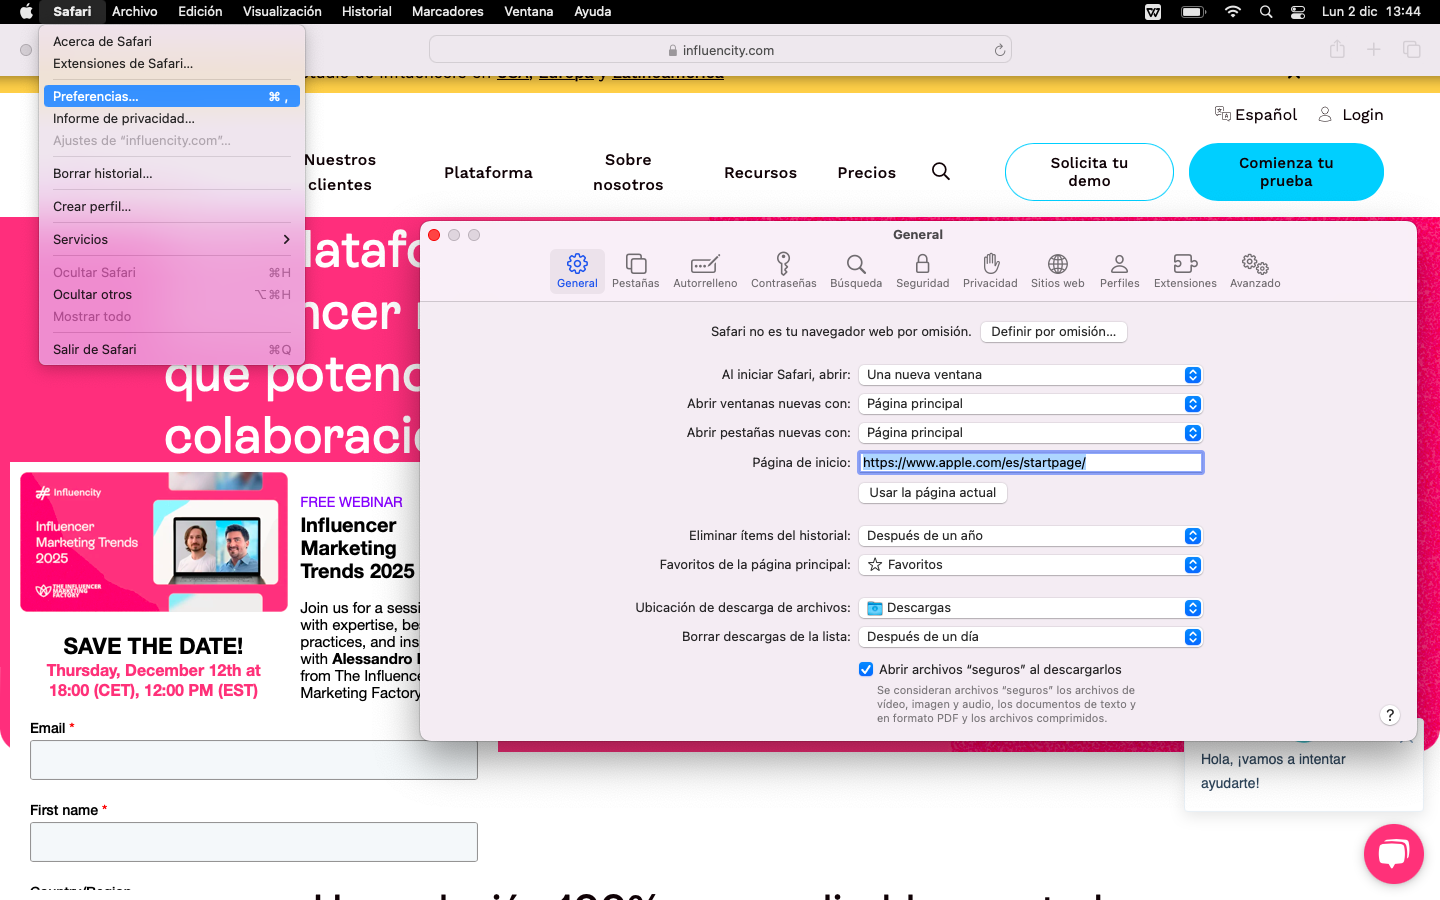Screen dimensions: 1440x900
Task: Open the Avanzado preferences pane
Action: [x=1255, y=271]
